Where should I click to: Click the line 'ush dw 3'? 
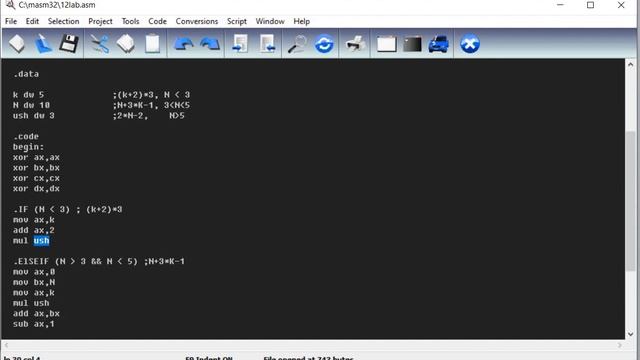click(33, 116)
